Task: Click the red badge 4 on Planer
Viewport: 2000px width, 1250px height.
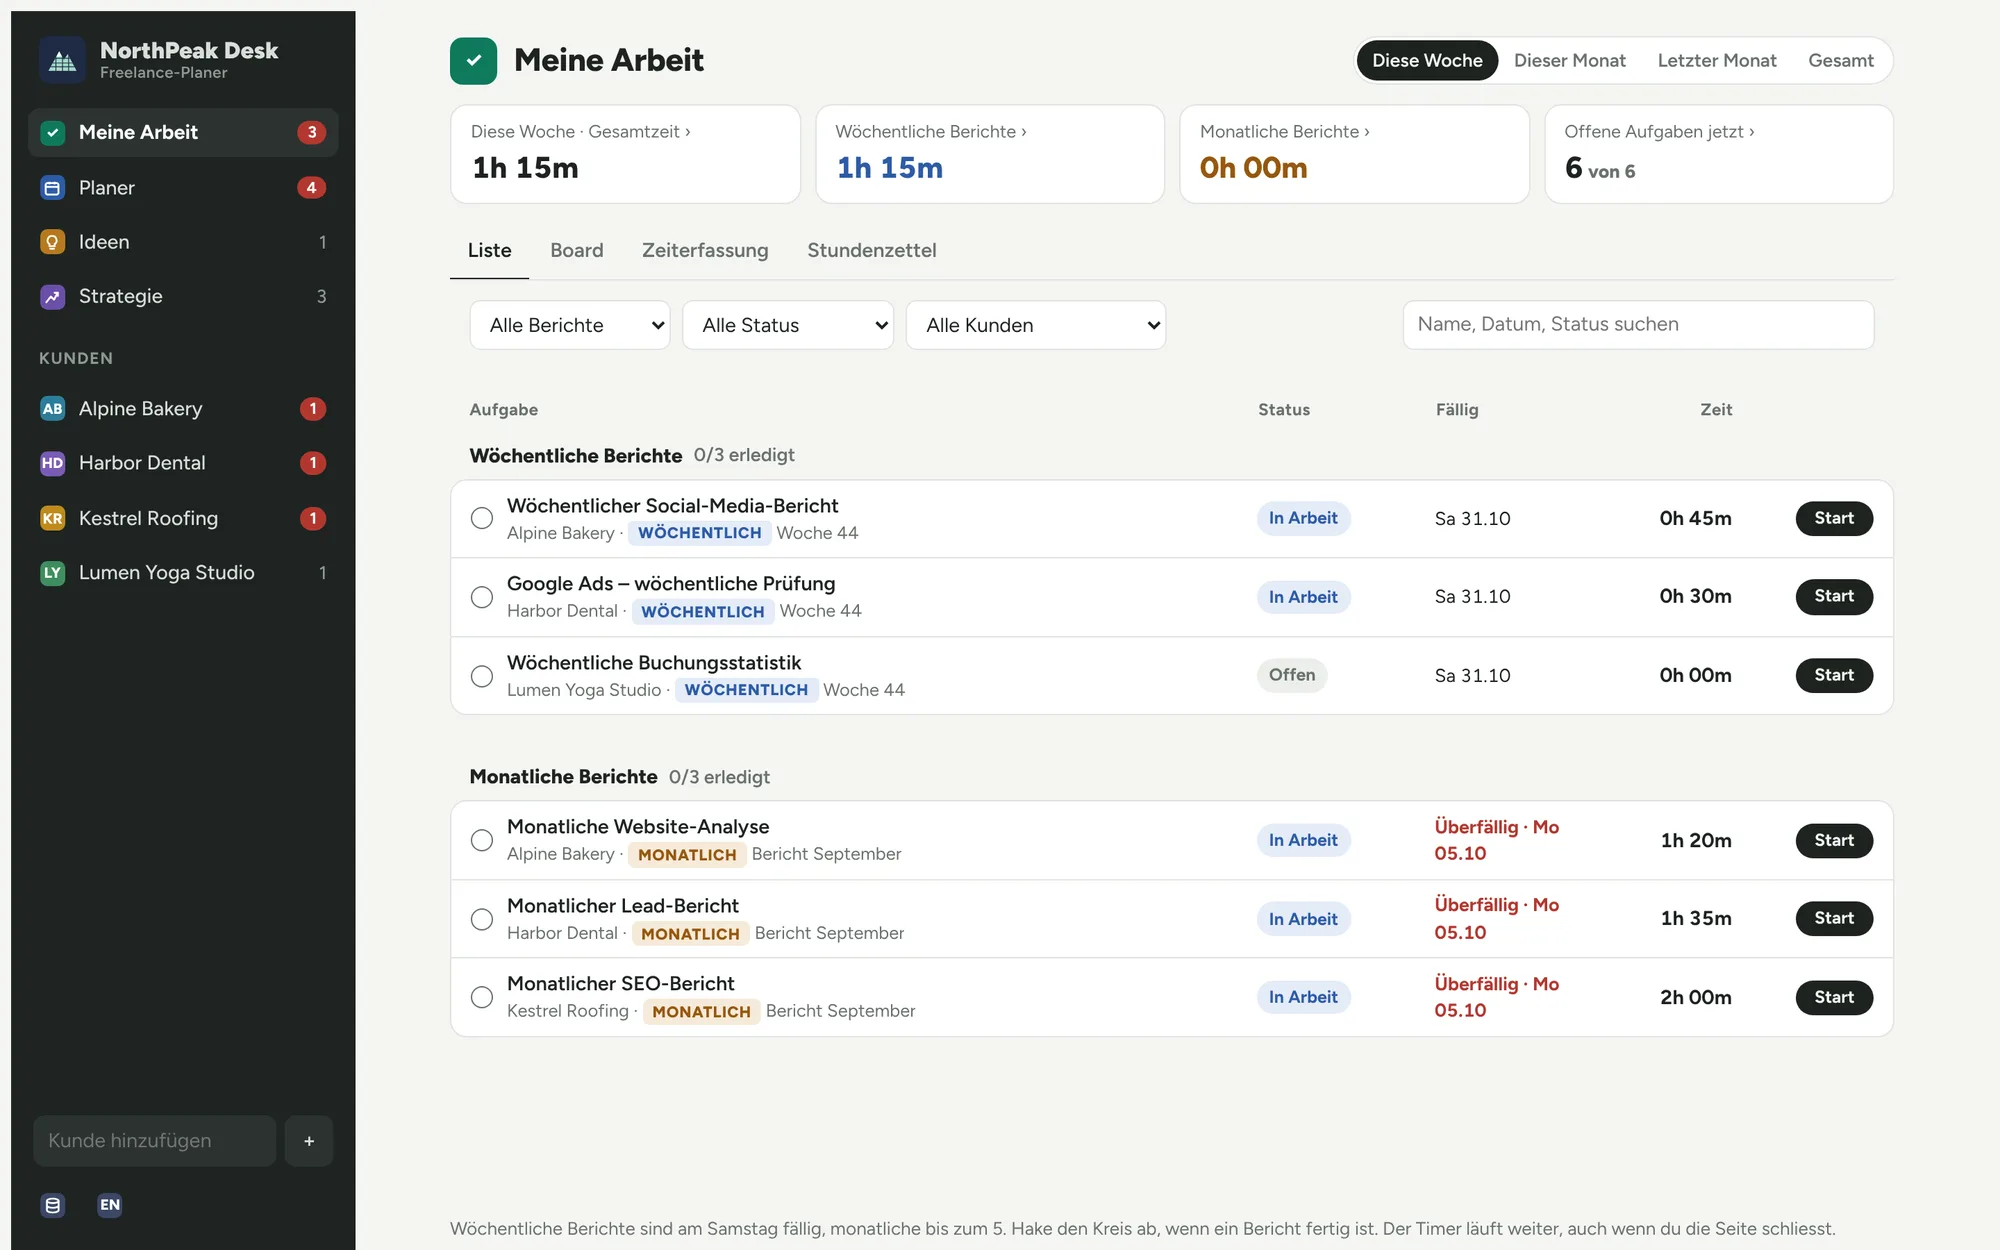Action: click(312, 188)
